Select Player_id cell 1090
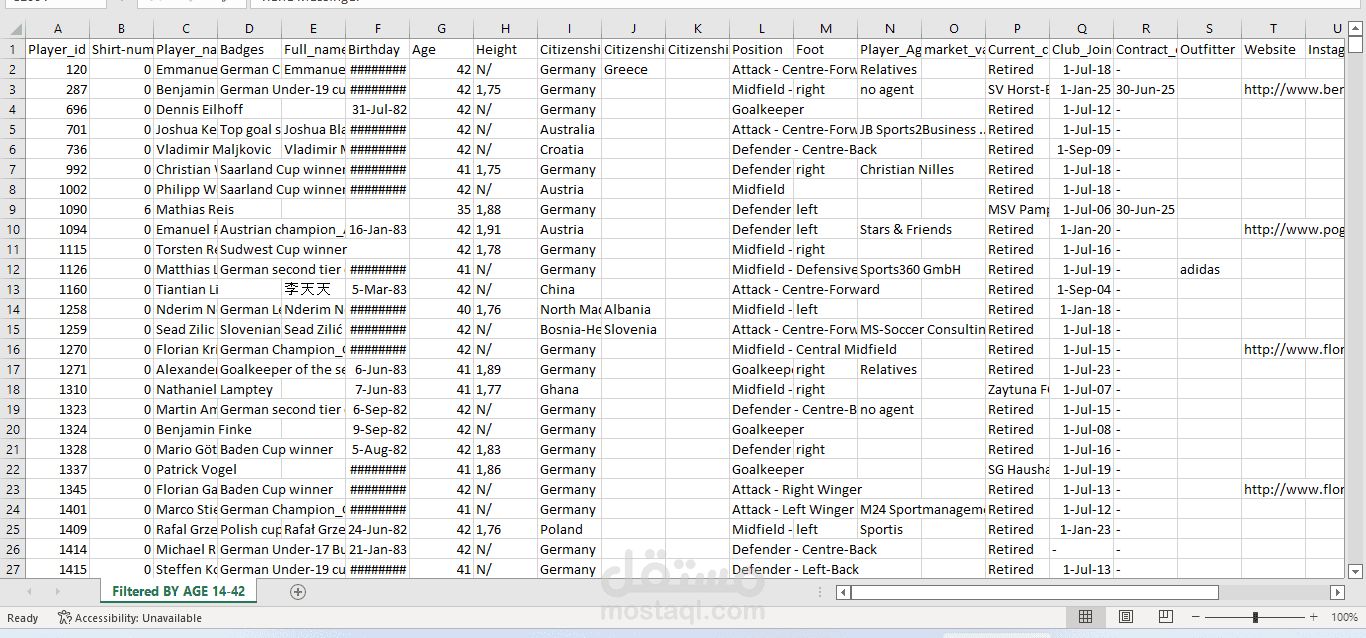 tap(58, 209)
